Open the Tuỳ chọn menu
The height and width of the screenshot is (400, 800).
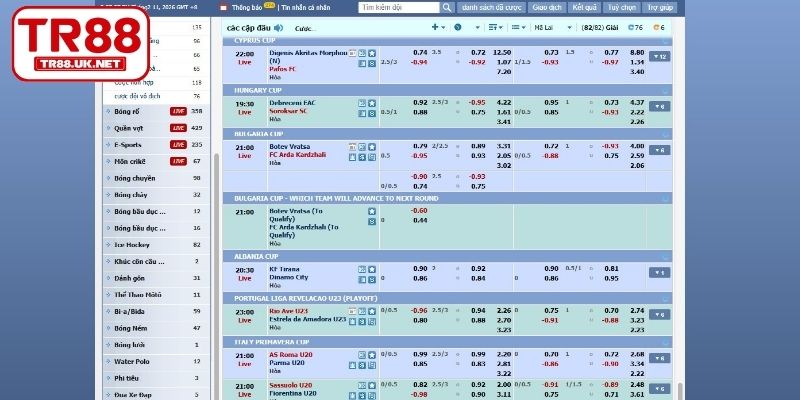[621, 8]
